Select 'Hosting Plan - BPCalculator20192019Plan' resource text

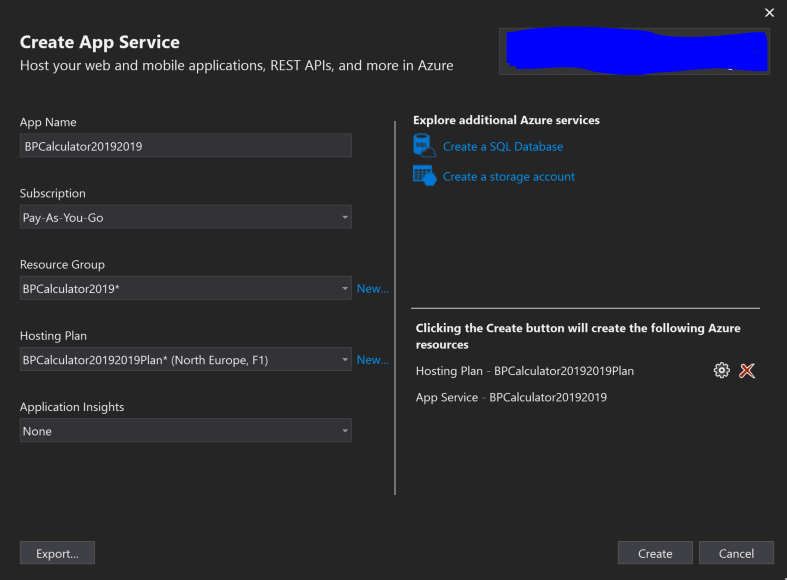tap(524, 371)
